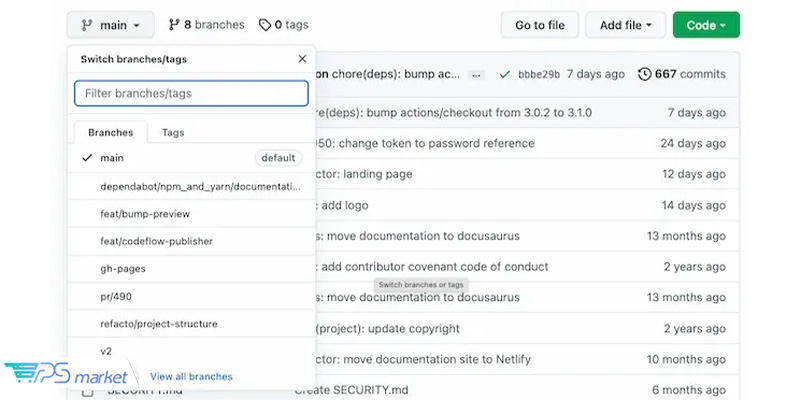
Task: Choose the refacto/project-structure branch
Action: point(191,323)
